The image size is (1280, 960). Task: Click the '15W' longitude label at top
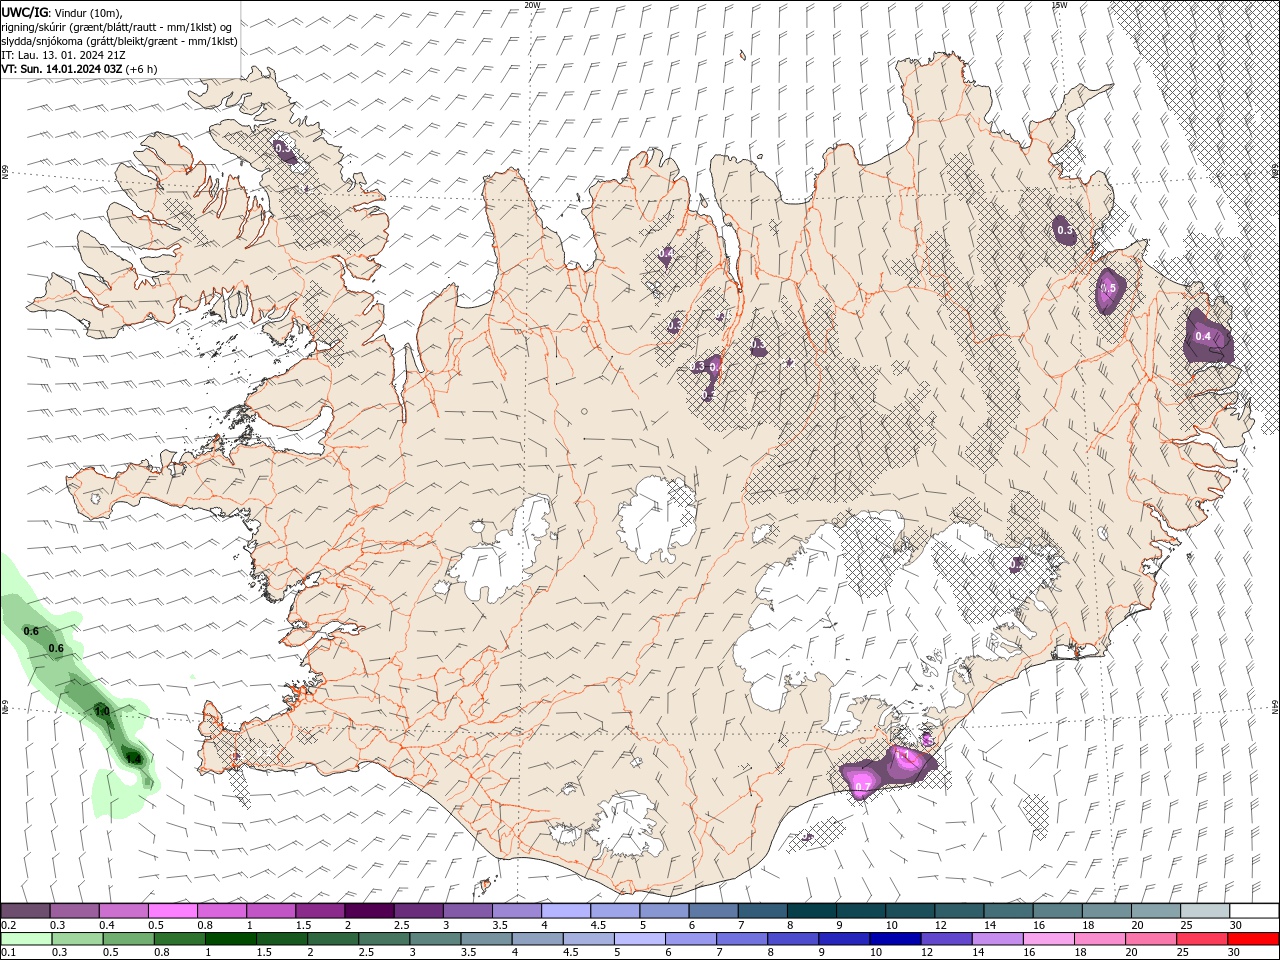1058,5
